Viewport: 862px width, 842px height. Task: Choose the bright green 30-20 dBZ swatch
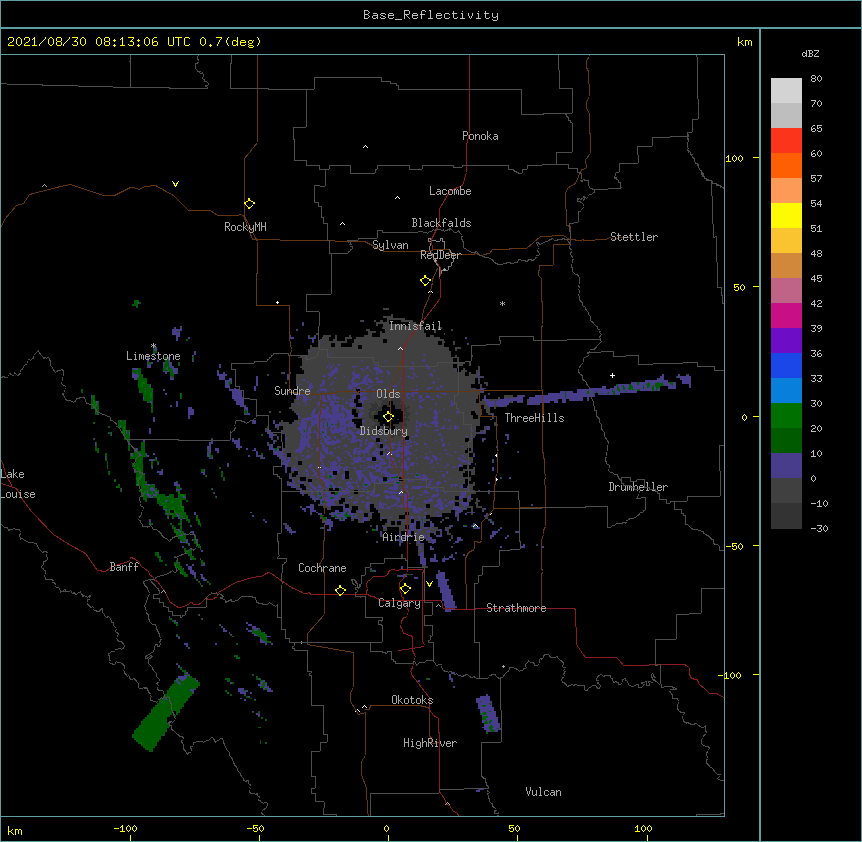(x=786, y=416)
